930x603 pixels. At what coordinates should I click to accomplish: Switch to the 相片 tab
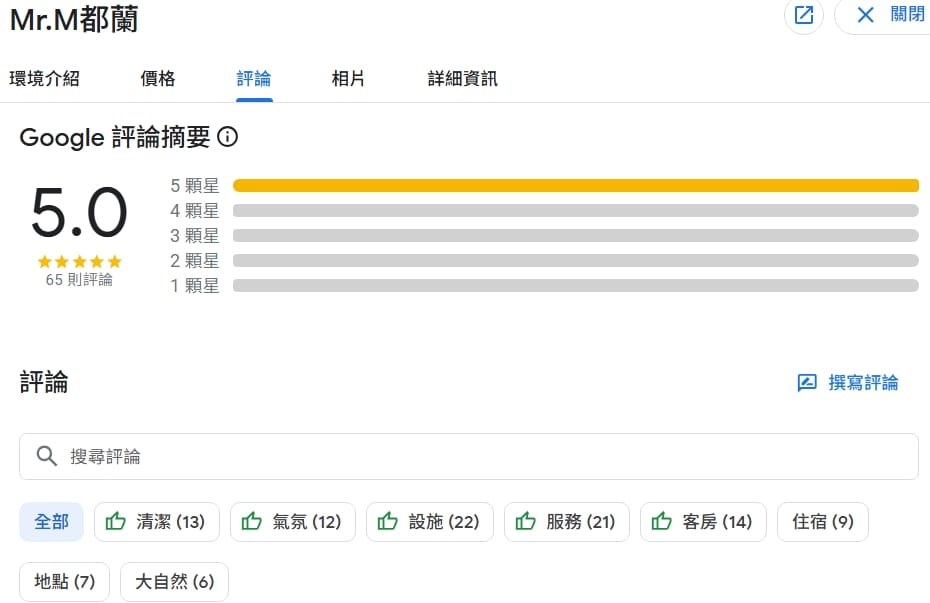[347, 78]
